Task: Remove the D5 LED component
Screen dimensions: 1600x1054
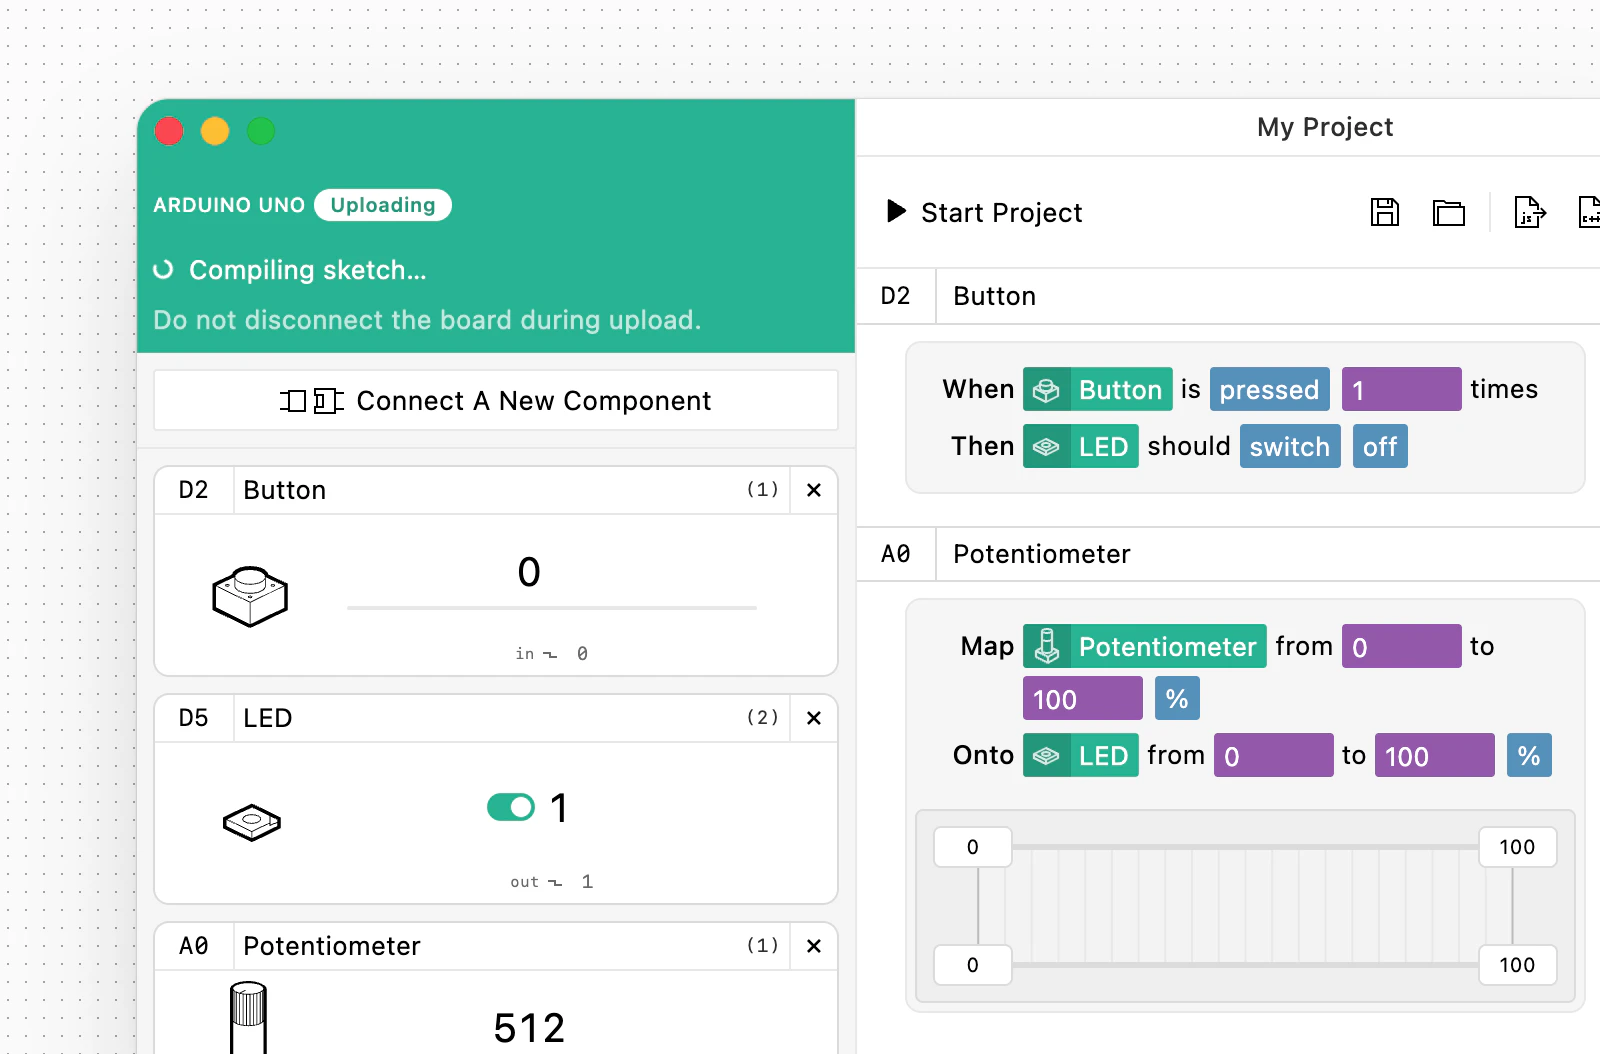Action: [x=814, y=718]
